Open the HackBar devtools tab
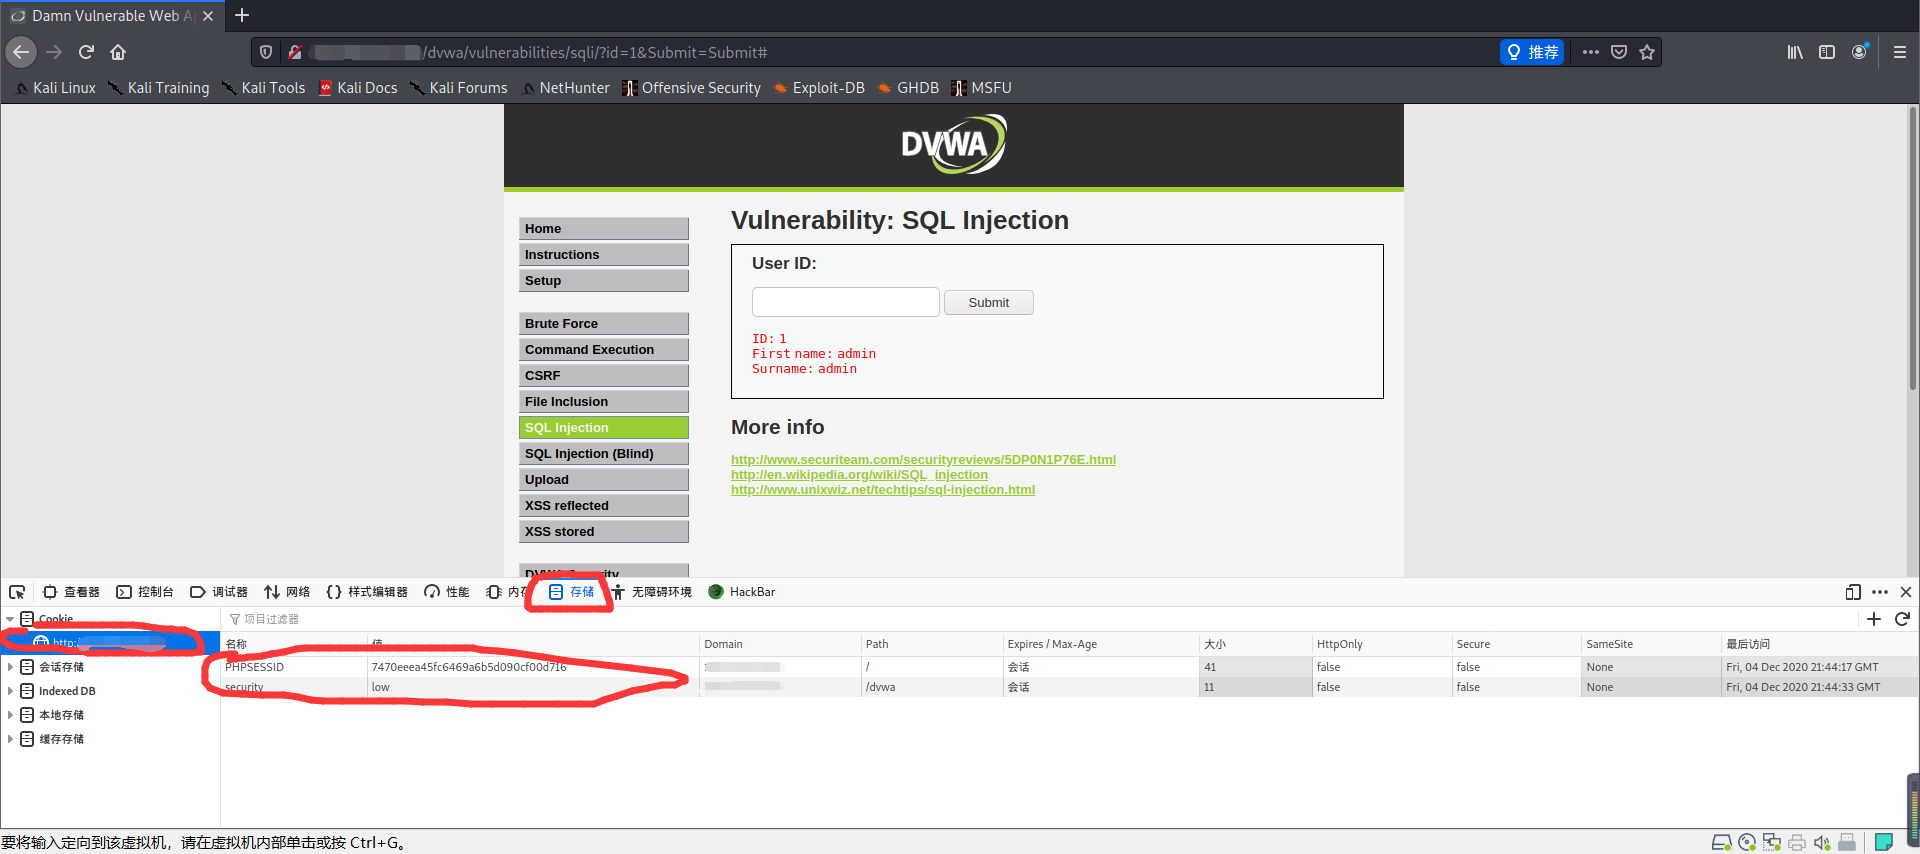The width and height of the screenshot is (1920, 854). coord(742,592)
